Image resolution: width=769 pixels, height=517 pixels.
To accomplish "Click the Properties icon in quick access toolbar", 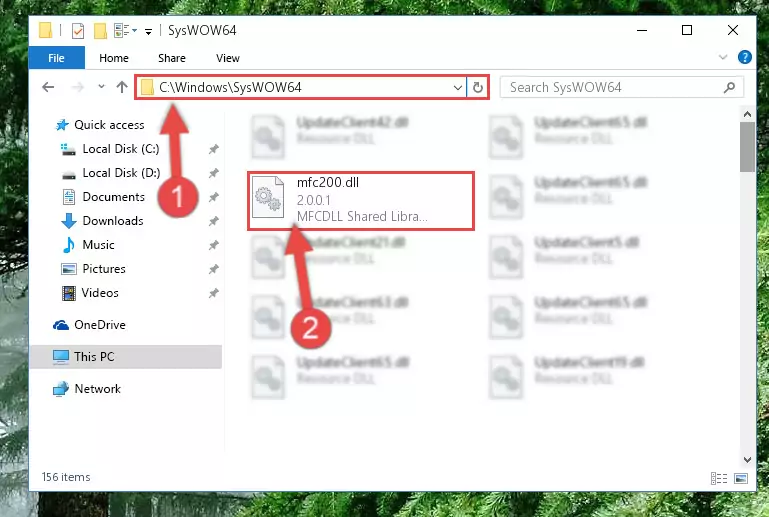I will coord(78,31).
